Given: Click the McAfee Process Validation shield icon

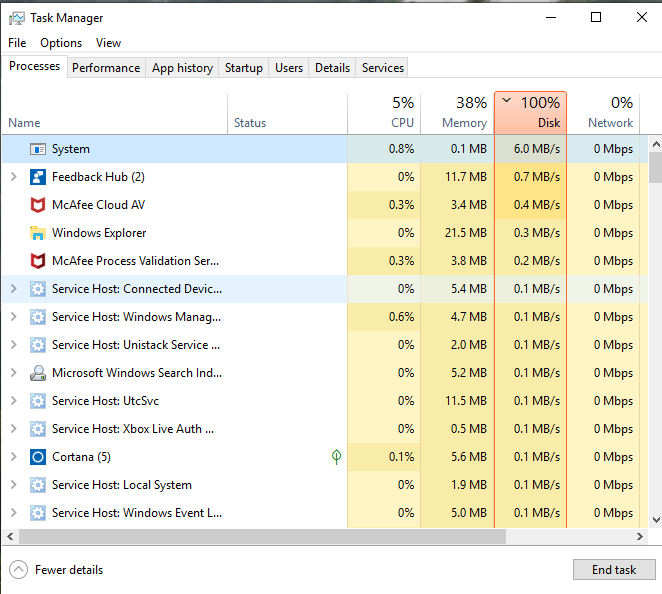Looking at the screenshot, I should tap(38, 261).
